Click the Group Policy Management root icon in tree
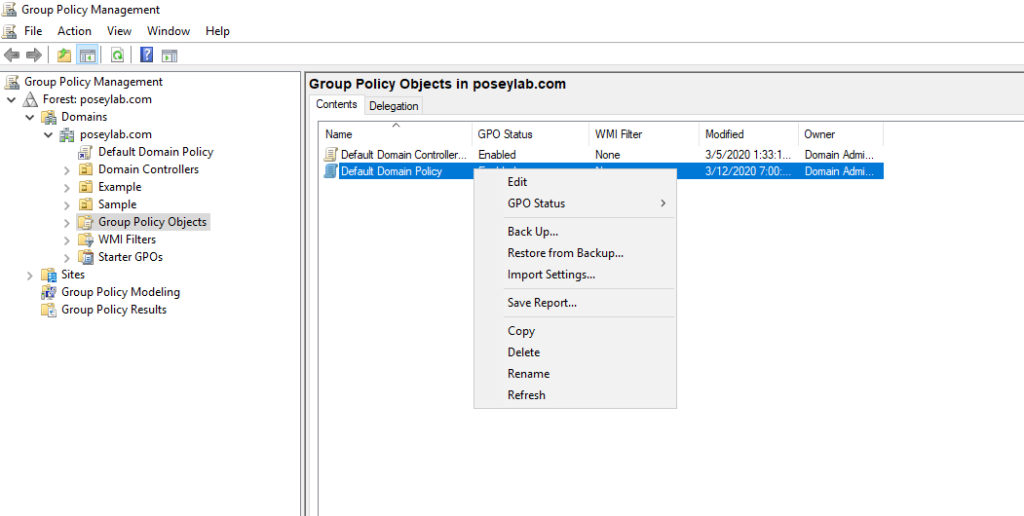1024x516 pixels. 12,82
